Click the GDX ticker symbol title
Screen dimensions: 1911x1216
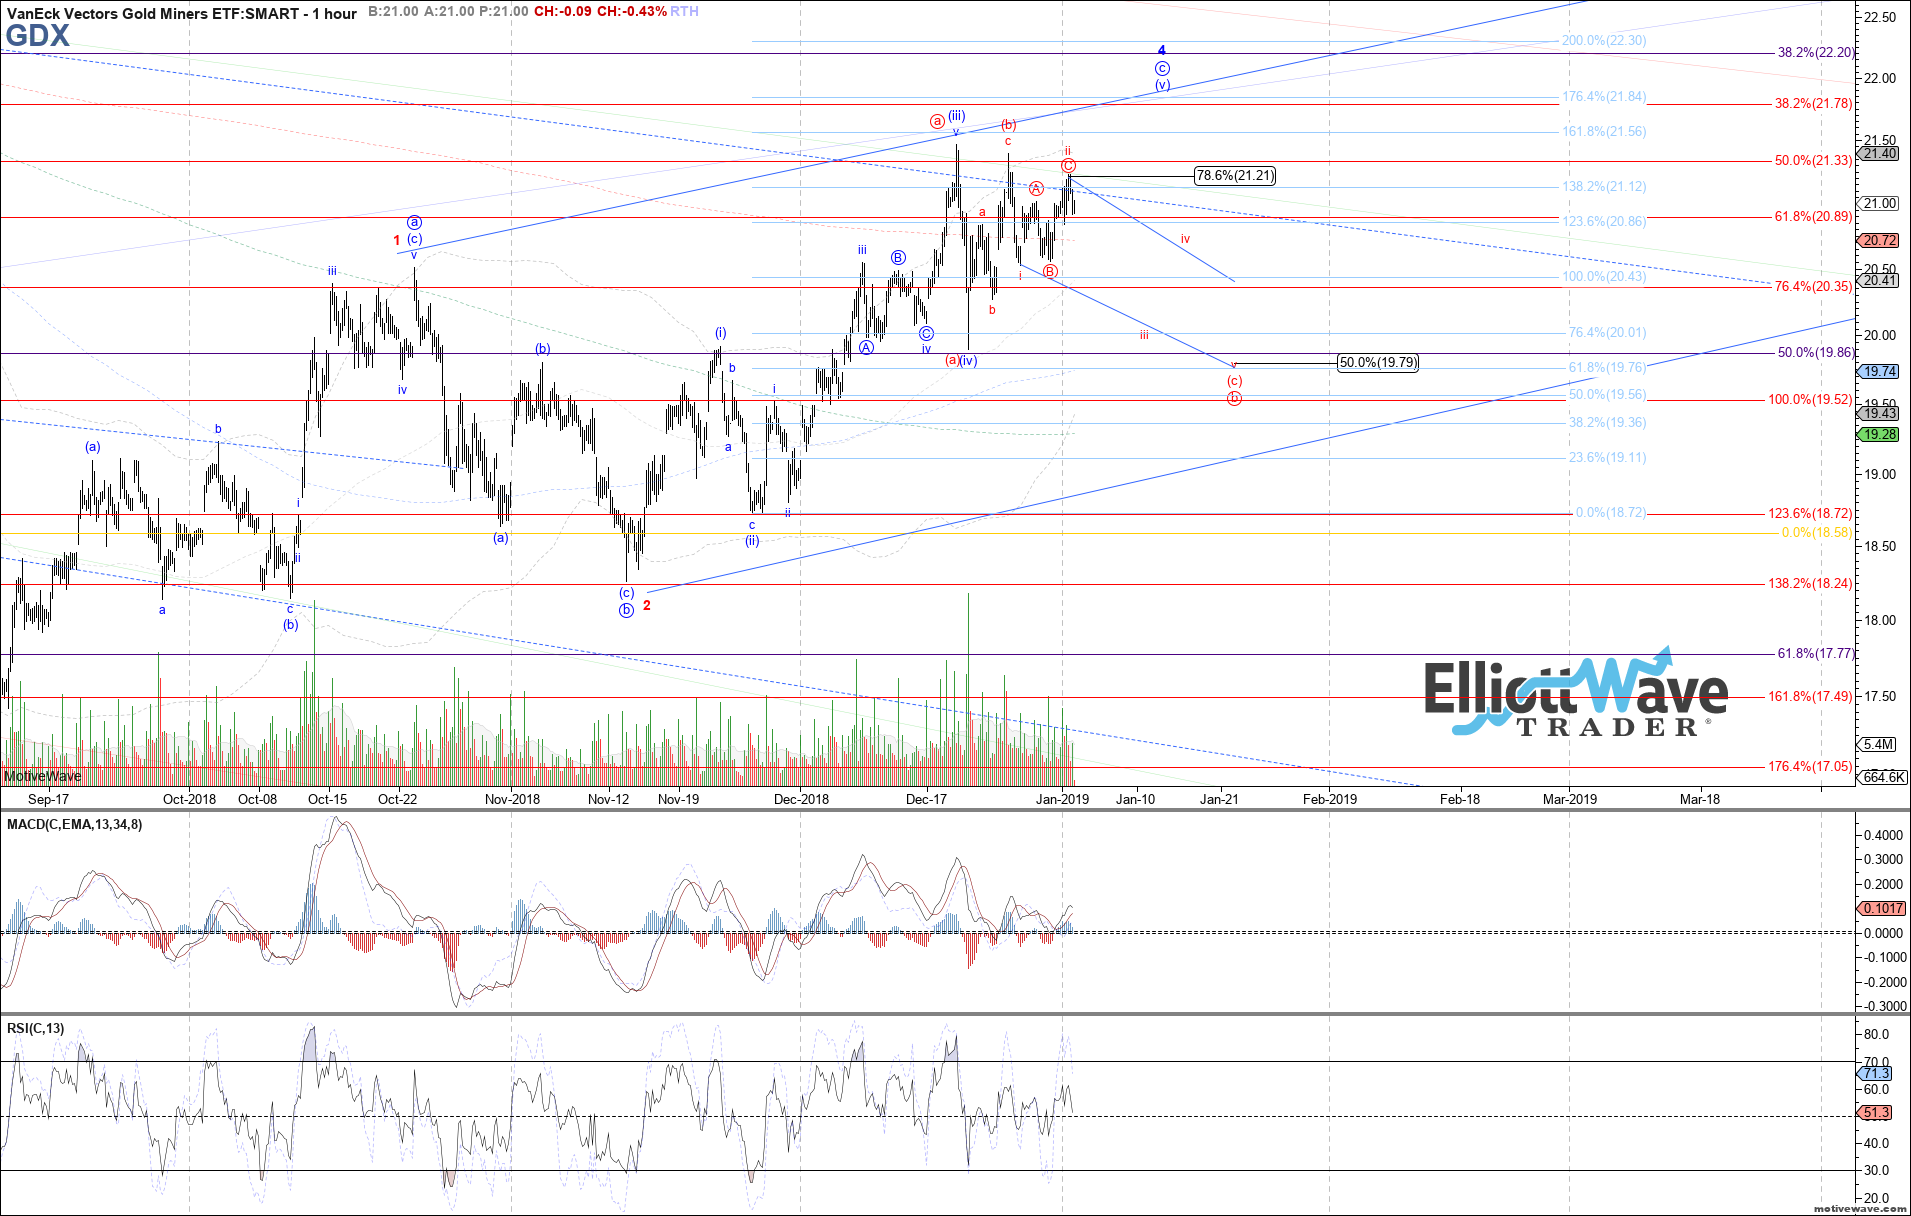point(37,36)
